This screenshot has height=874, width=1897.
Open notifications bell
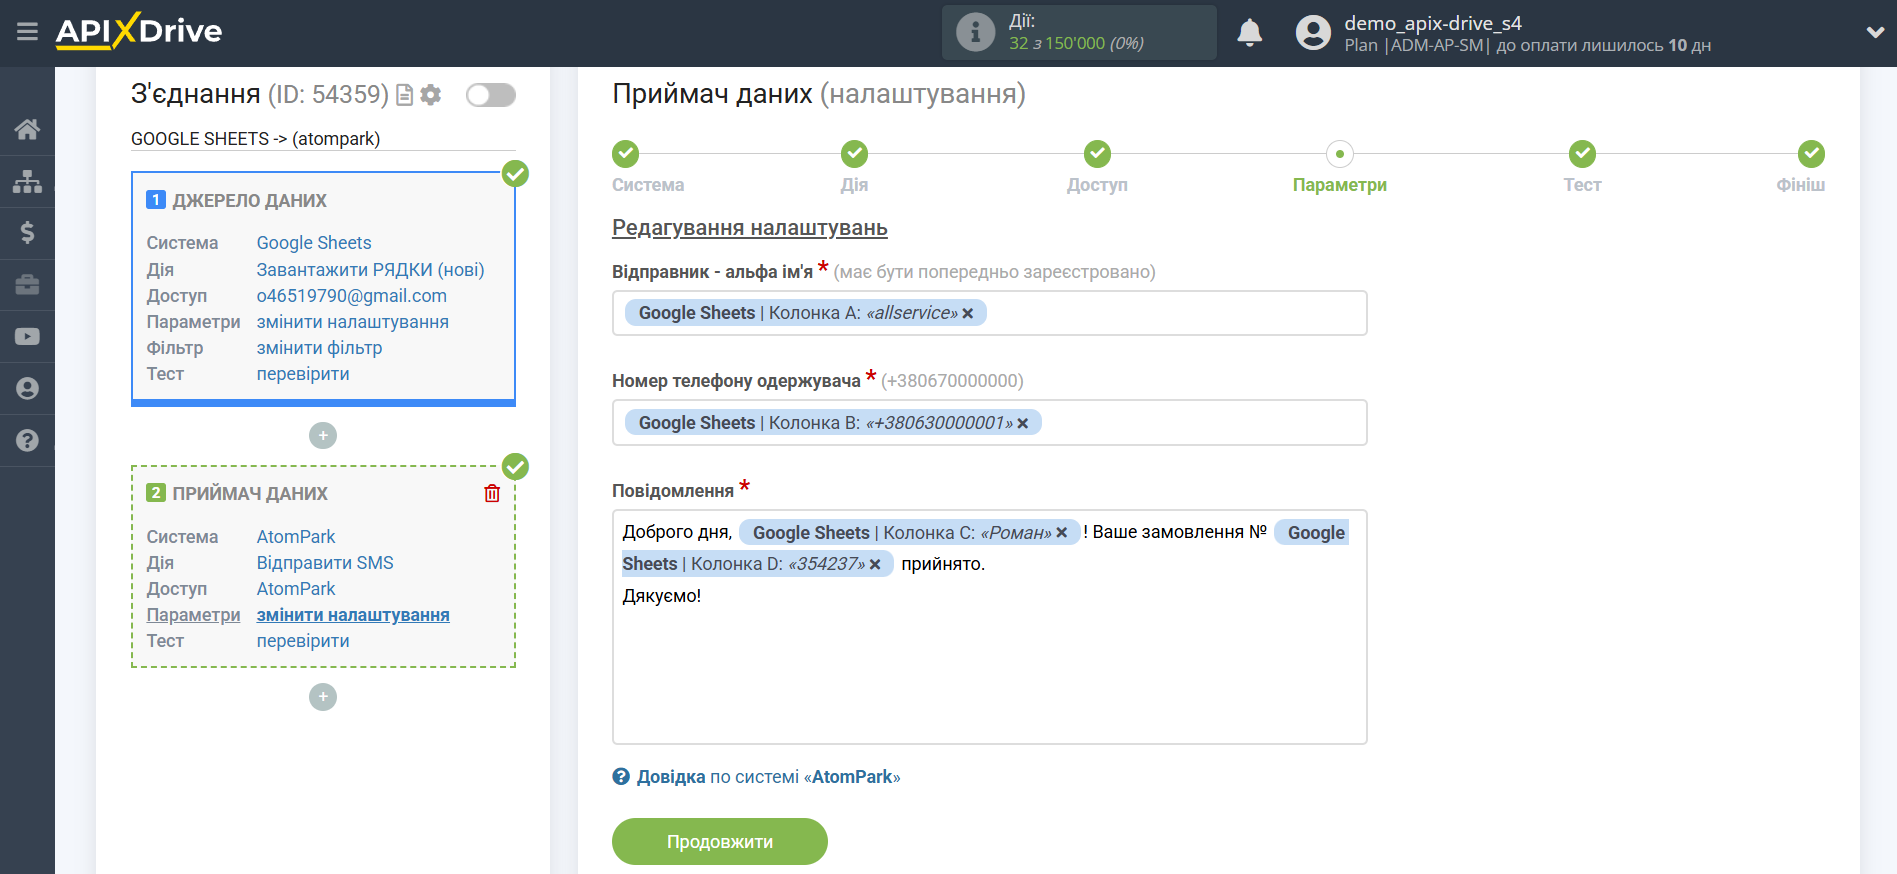click(1249, 33)
